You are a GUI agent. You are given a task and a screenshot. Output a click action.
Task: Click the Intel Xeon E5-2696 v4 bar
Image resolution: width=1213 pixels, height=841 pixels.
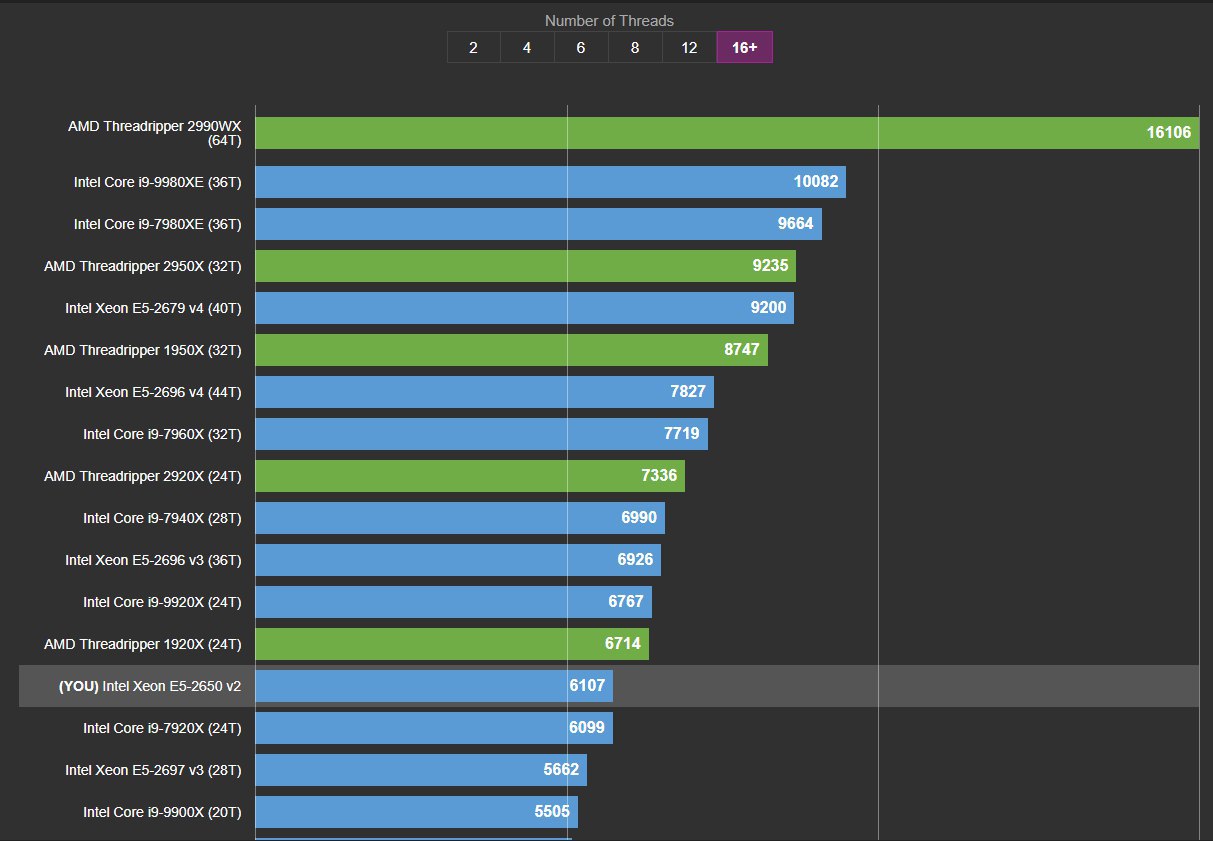(485, 392)
